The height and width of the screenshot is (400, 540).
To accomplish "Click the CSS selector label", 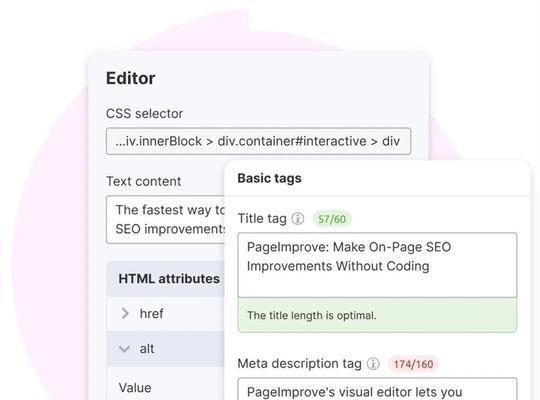I will point(144,113).
